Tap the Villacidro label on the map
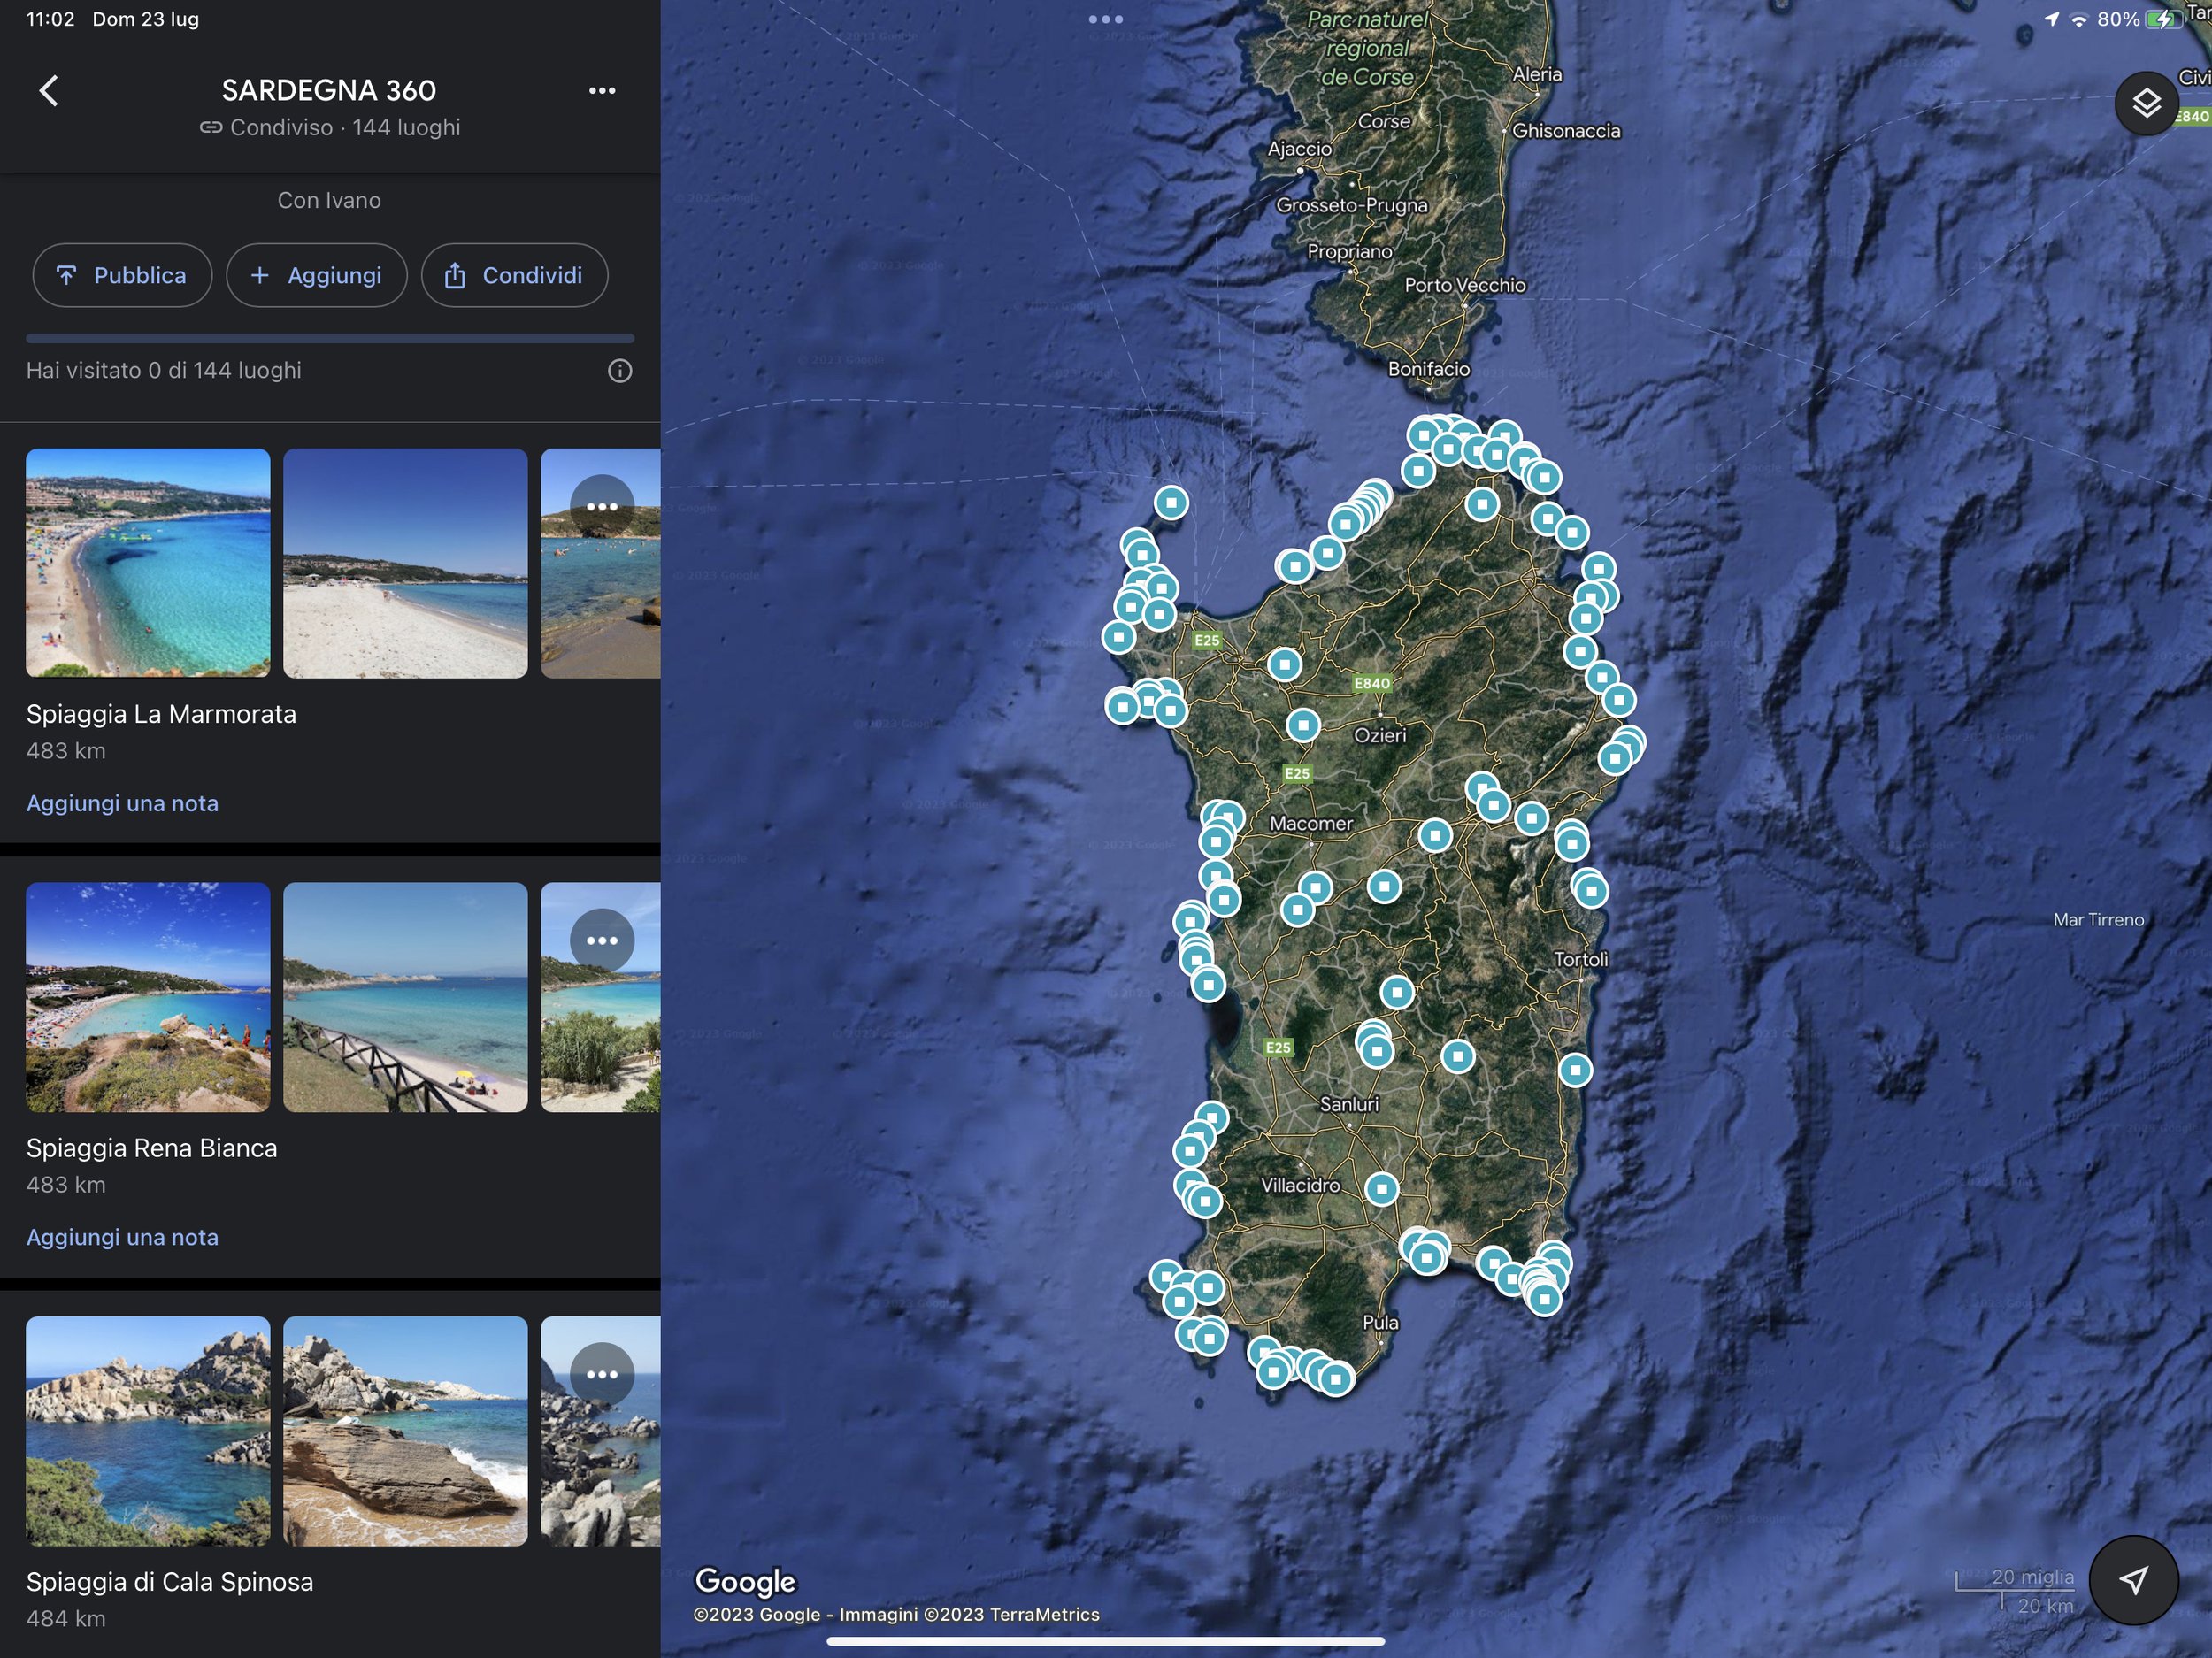This screenshot has height=1658, width=2212. 1300,1185
